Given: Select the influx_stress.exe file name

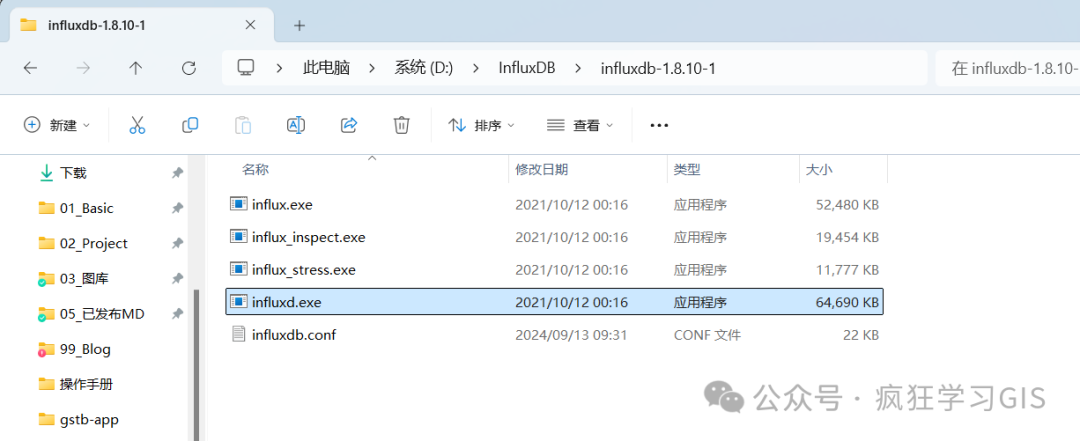Looking at the screenshot, I should pyautogui.click(x=304, y=269).
